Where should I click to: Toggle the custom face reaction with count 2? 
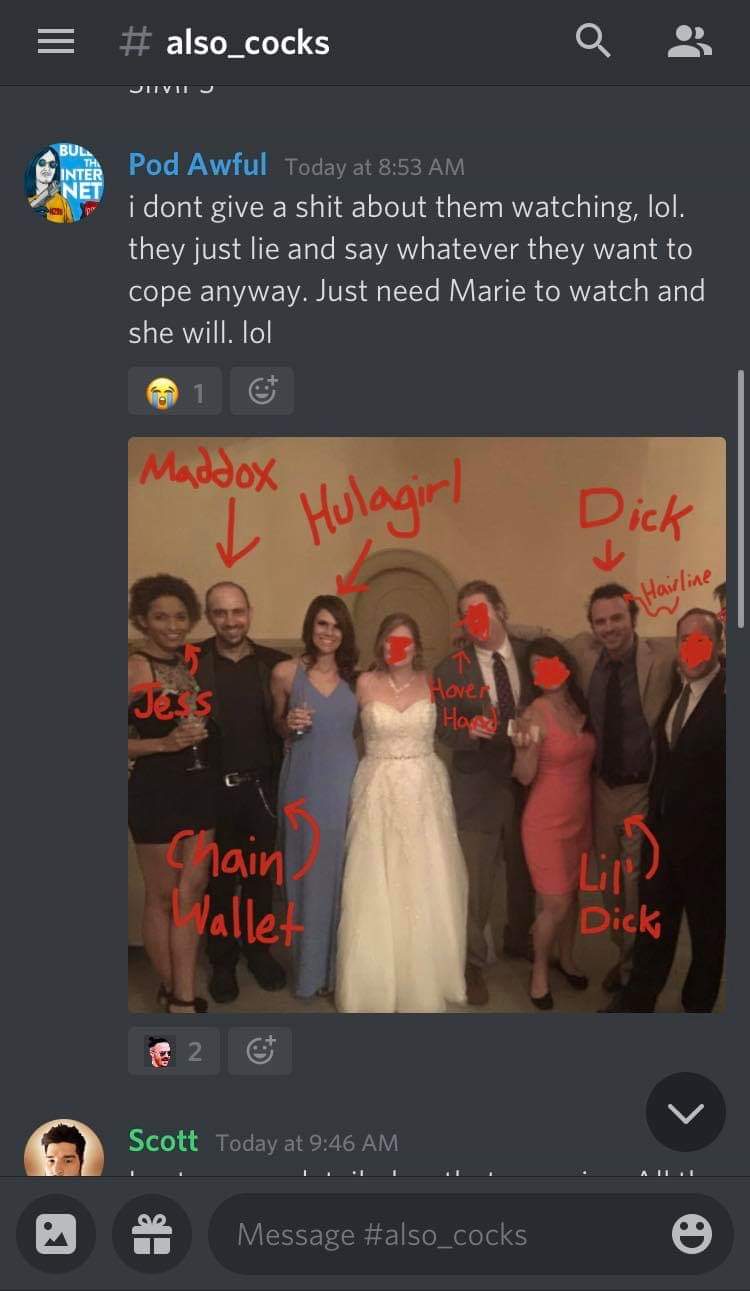point(174,1051)
